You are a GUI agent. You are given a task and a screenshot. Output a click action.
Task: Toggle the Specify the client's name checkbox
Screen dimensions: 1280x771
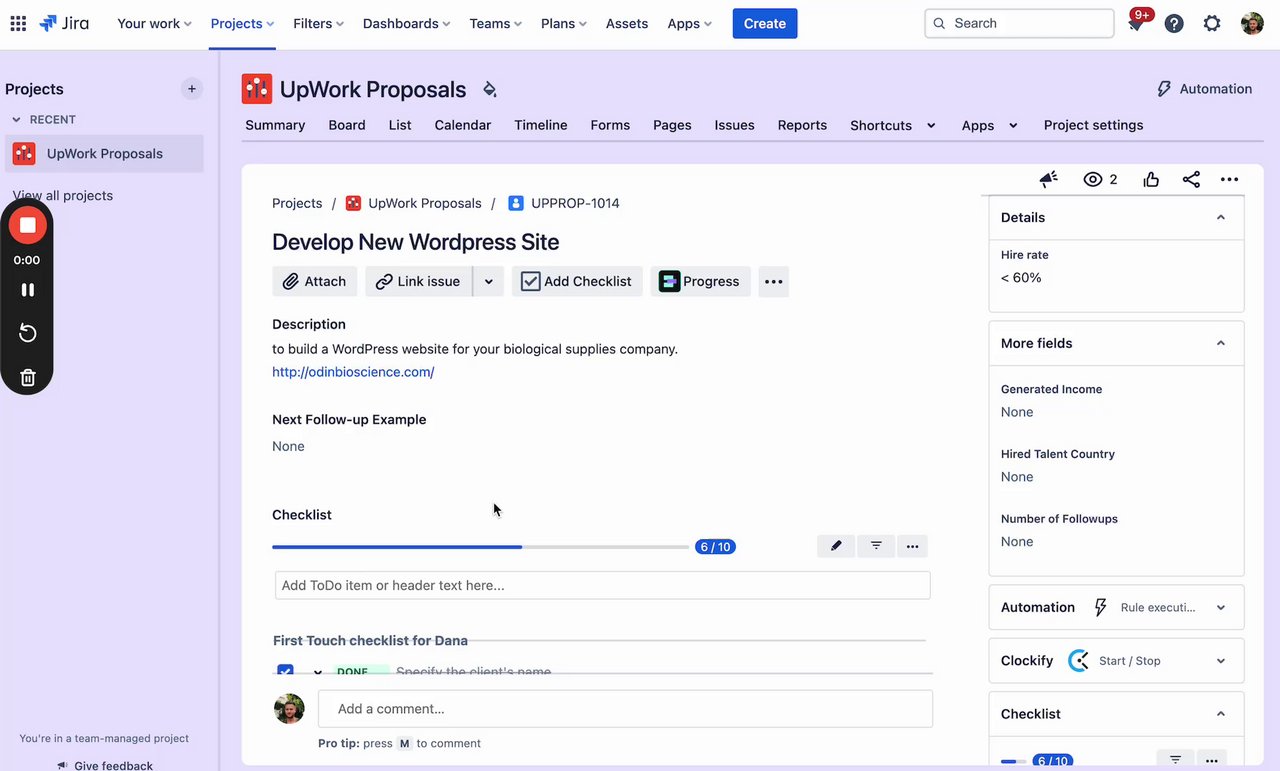coord(285,670)
